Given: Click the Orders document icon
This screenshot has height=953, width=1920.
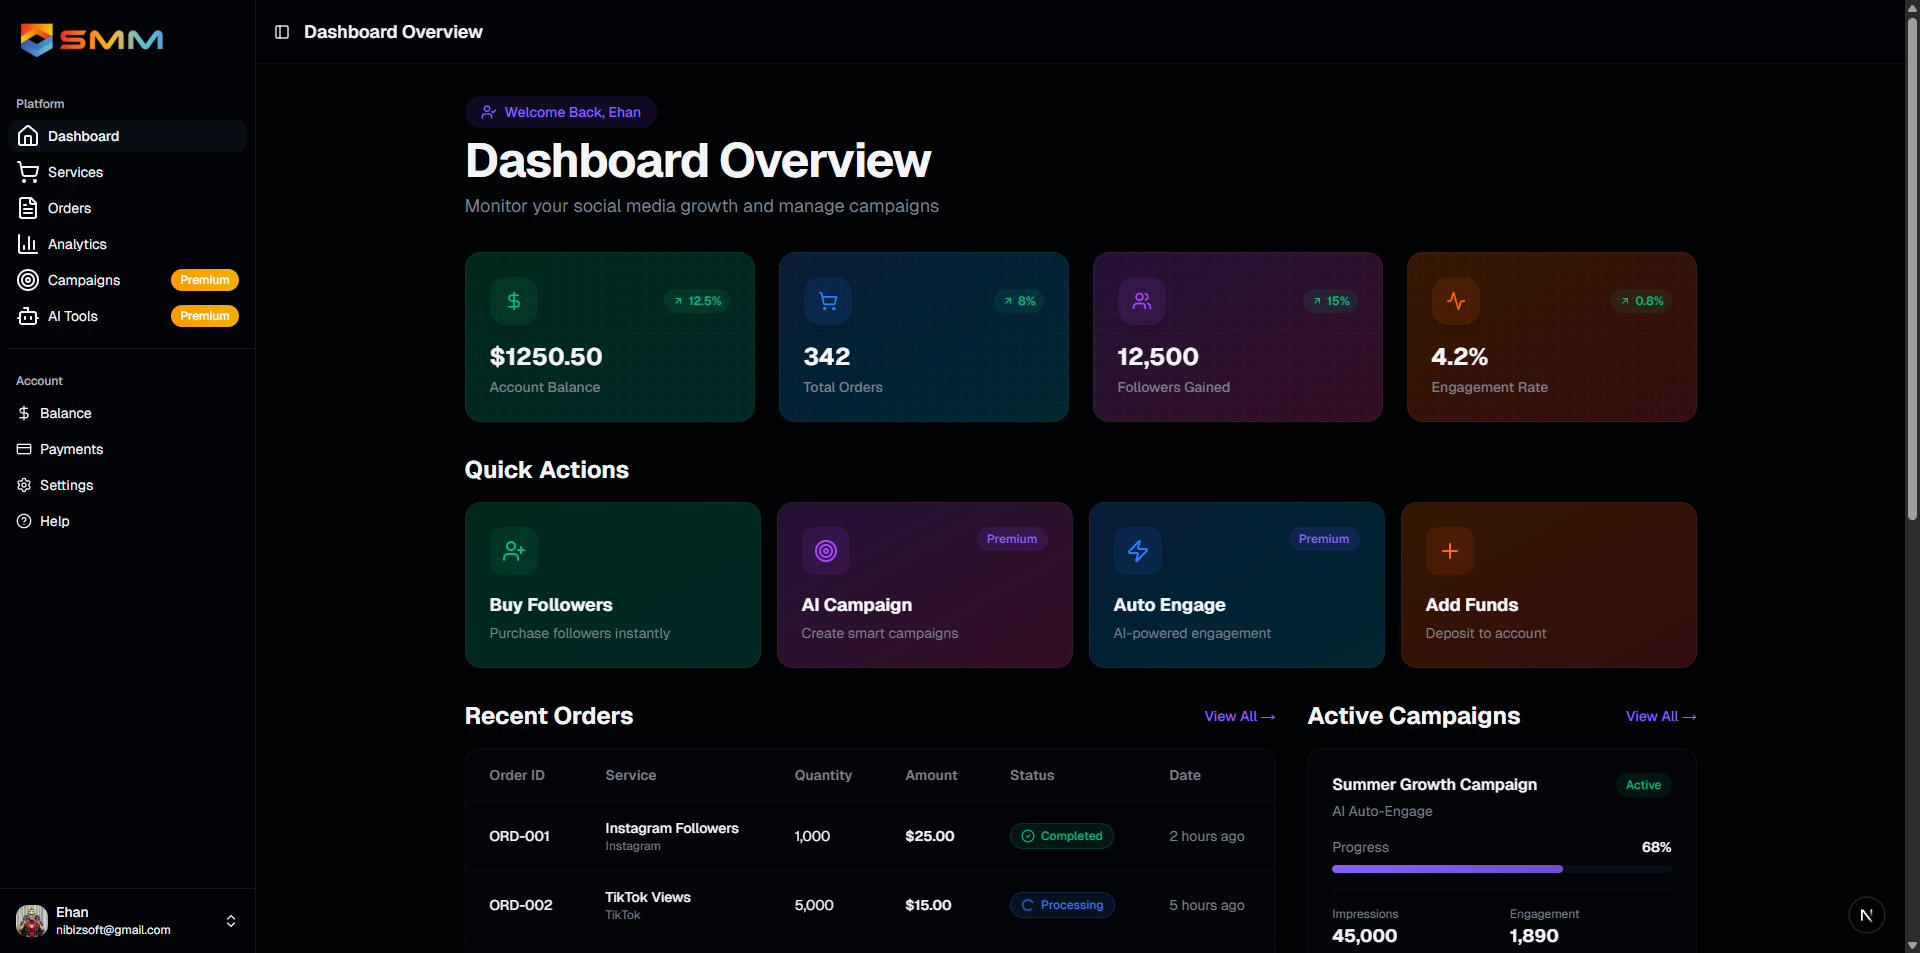Looking at the screenshot, I should pyautogui.click(x=28, y=208).
